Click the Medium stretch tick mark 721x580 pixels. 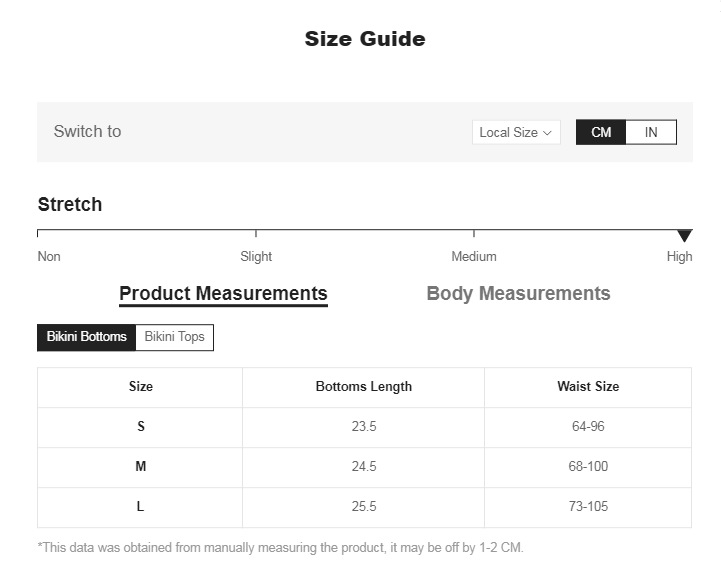[x=474, y=234]
